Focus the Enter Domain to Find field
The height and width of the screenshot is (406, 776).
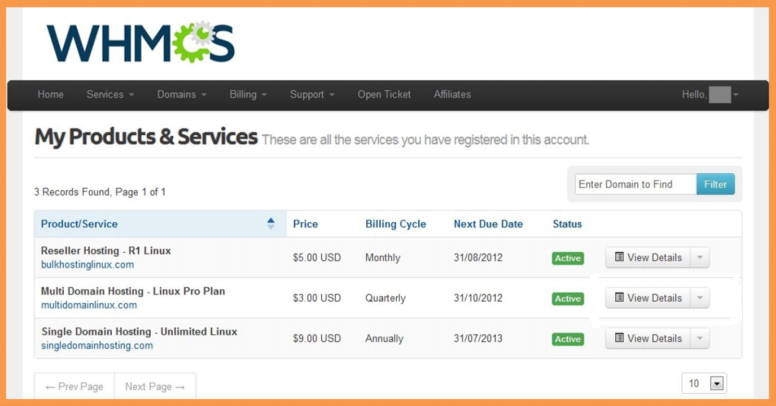pyautogui.click(x=635, y=184)
